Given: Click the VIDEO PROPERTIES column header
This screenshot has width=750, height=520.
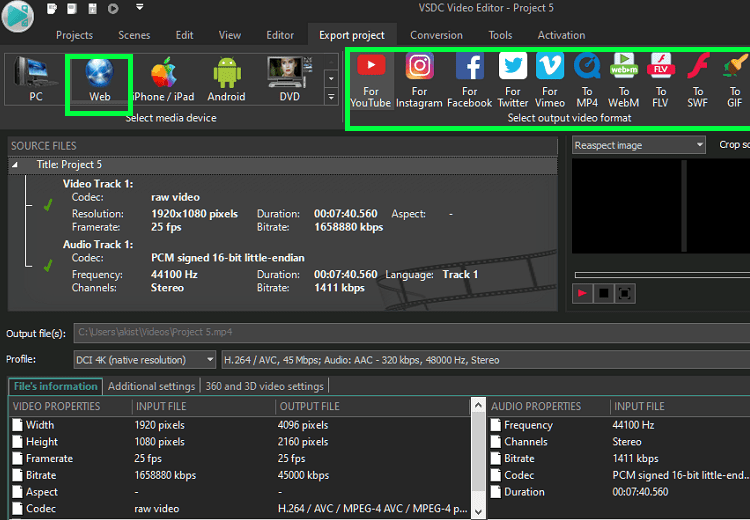Looking at the screenshot, I should click(70, 406).
